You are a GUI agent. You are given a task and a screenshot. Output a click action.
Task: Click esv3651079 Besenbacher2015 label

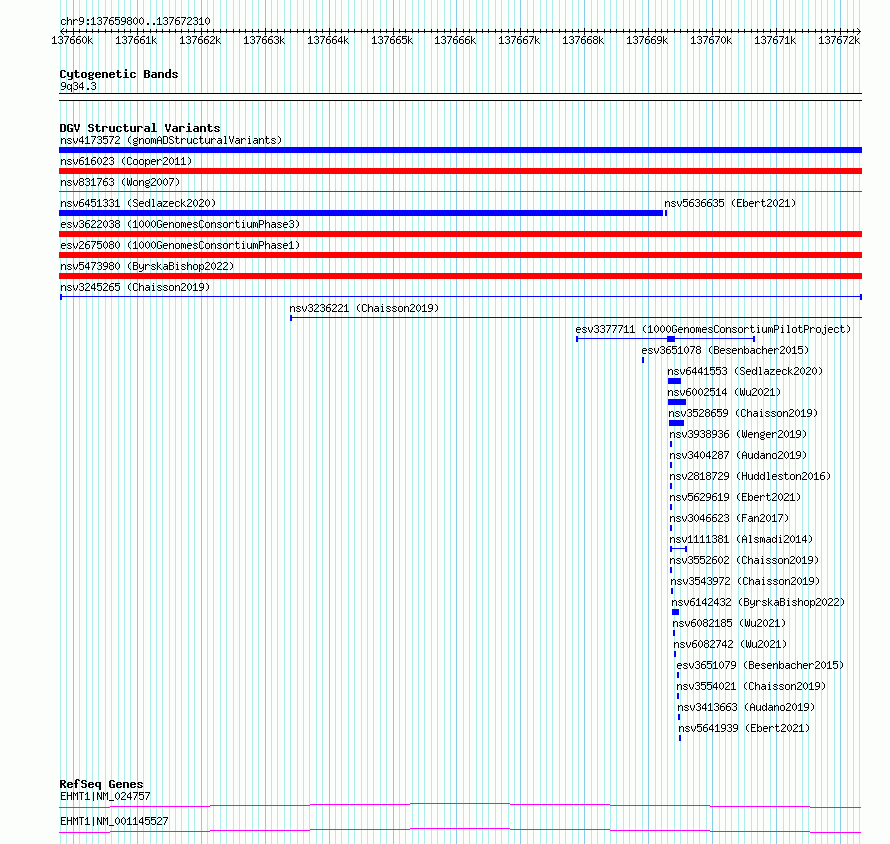(761, 665)
